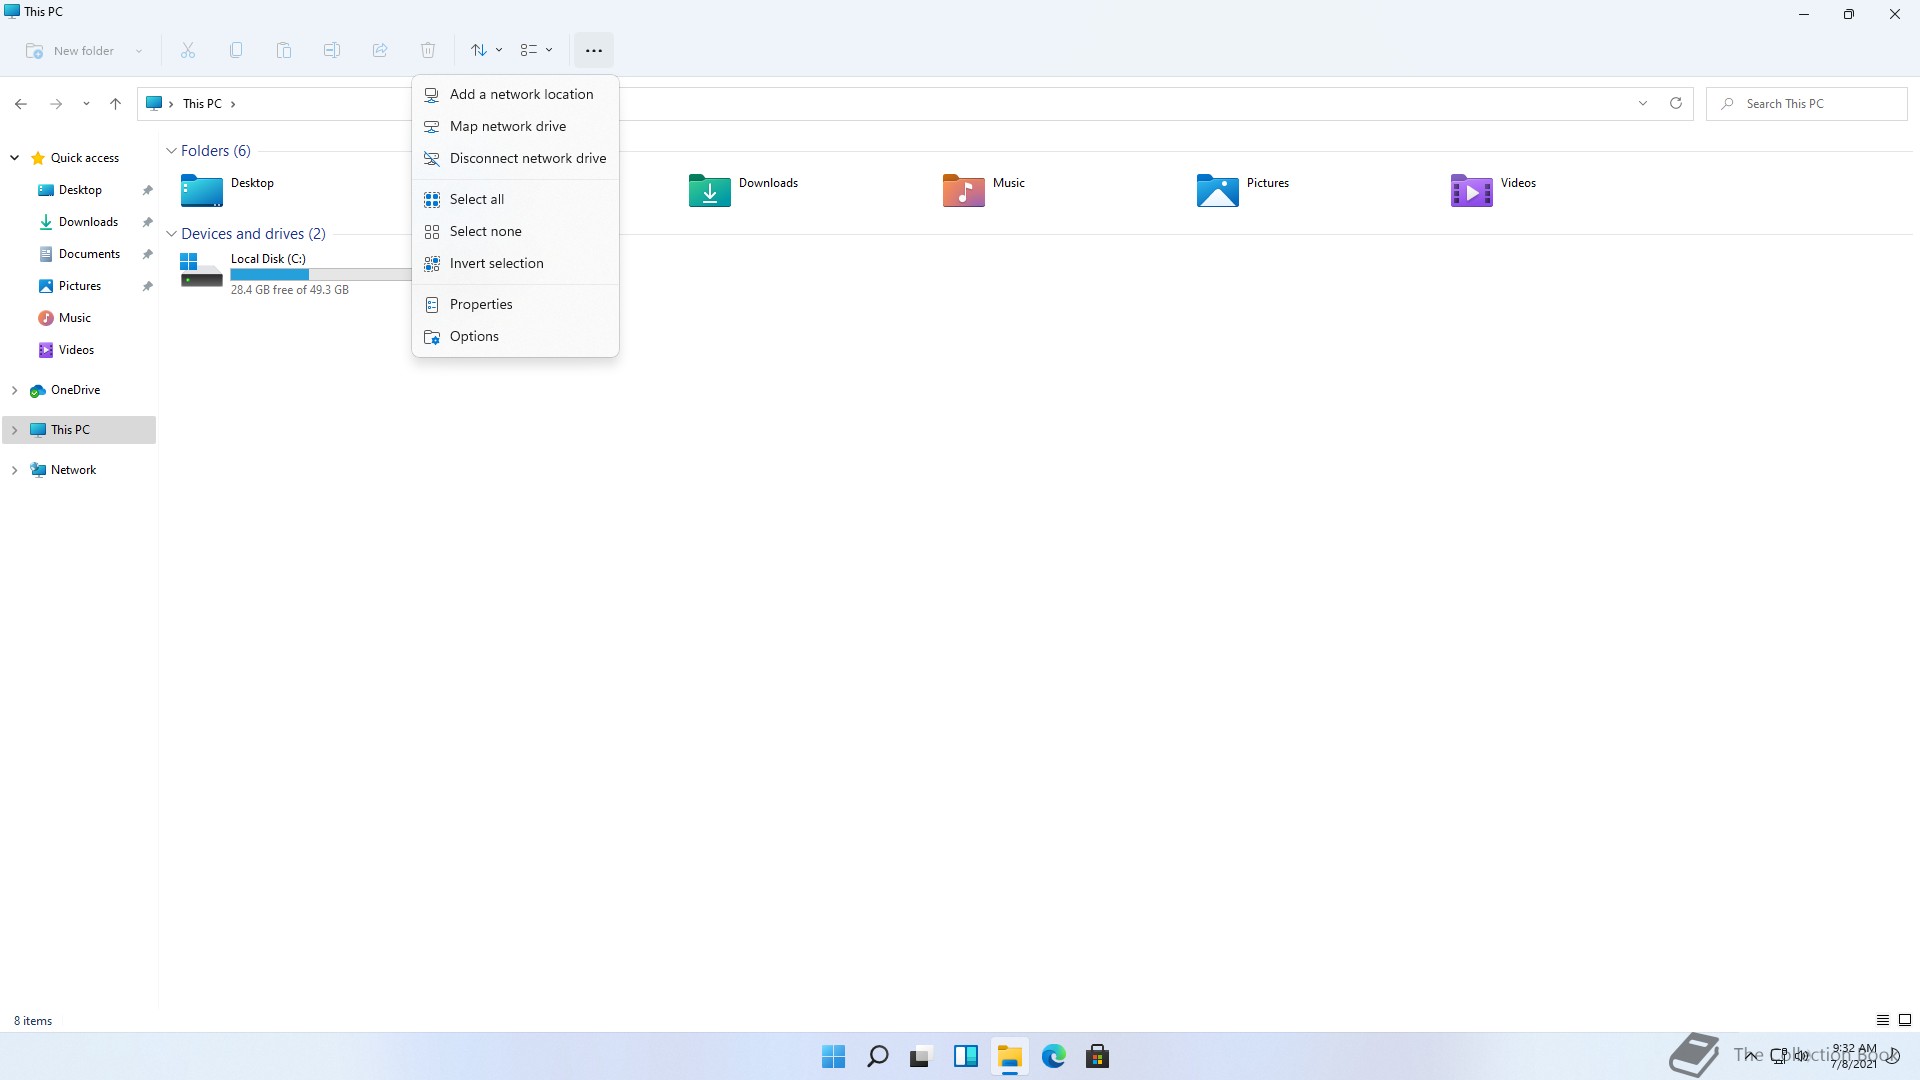The image size is (1920, 1080).
Task: Open taskbar Search
Action: (x=878, y=1057)
